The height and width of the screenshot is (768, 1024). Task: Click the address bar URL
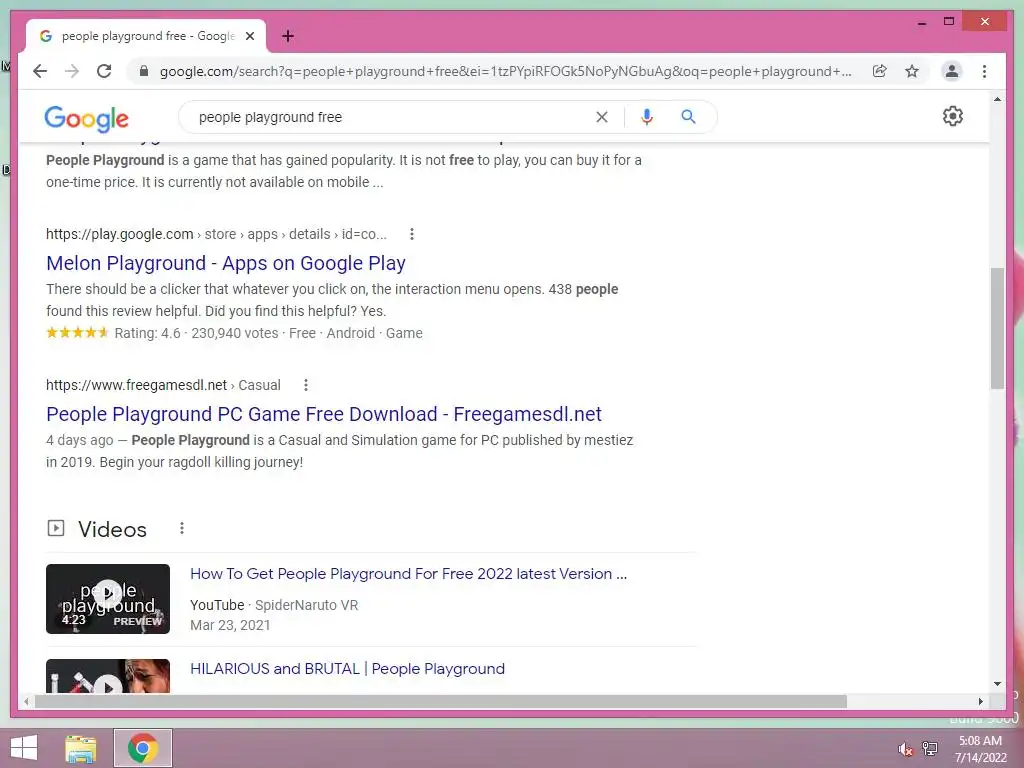506,71
